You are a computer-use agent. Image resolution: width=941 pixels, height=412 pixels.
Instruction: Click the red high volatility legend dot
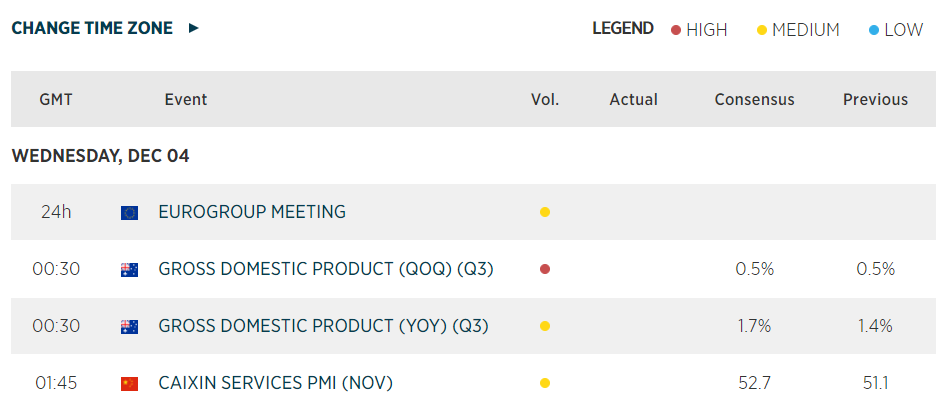[x=676, y=30]
